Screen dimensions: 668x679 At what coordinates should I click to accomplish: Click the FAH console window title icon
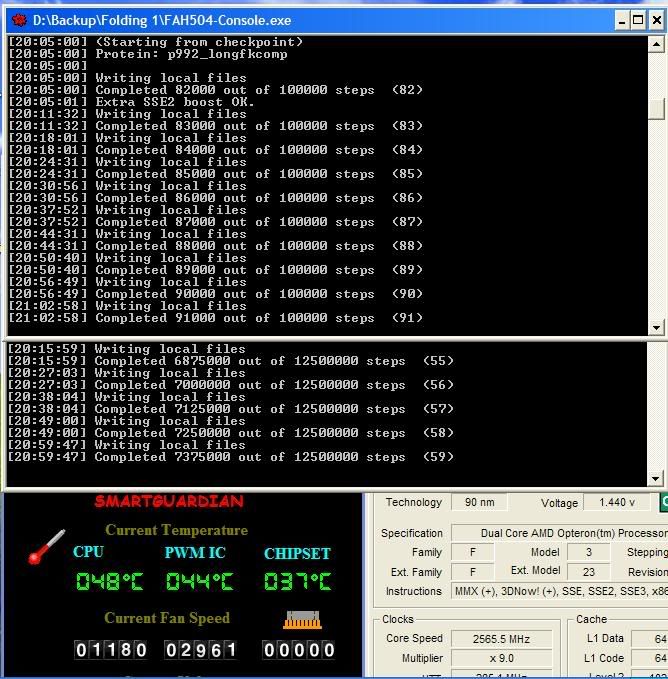19,20
